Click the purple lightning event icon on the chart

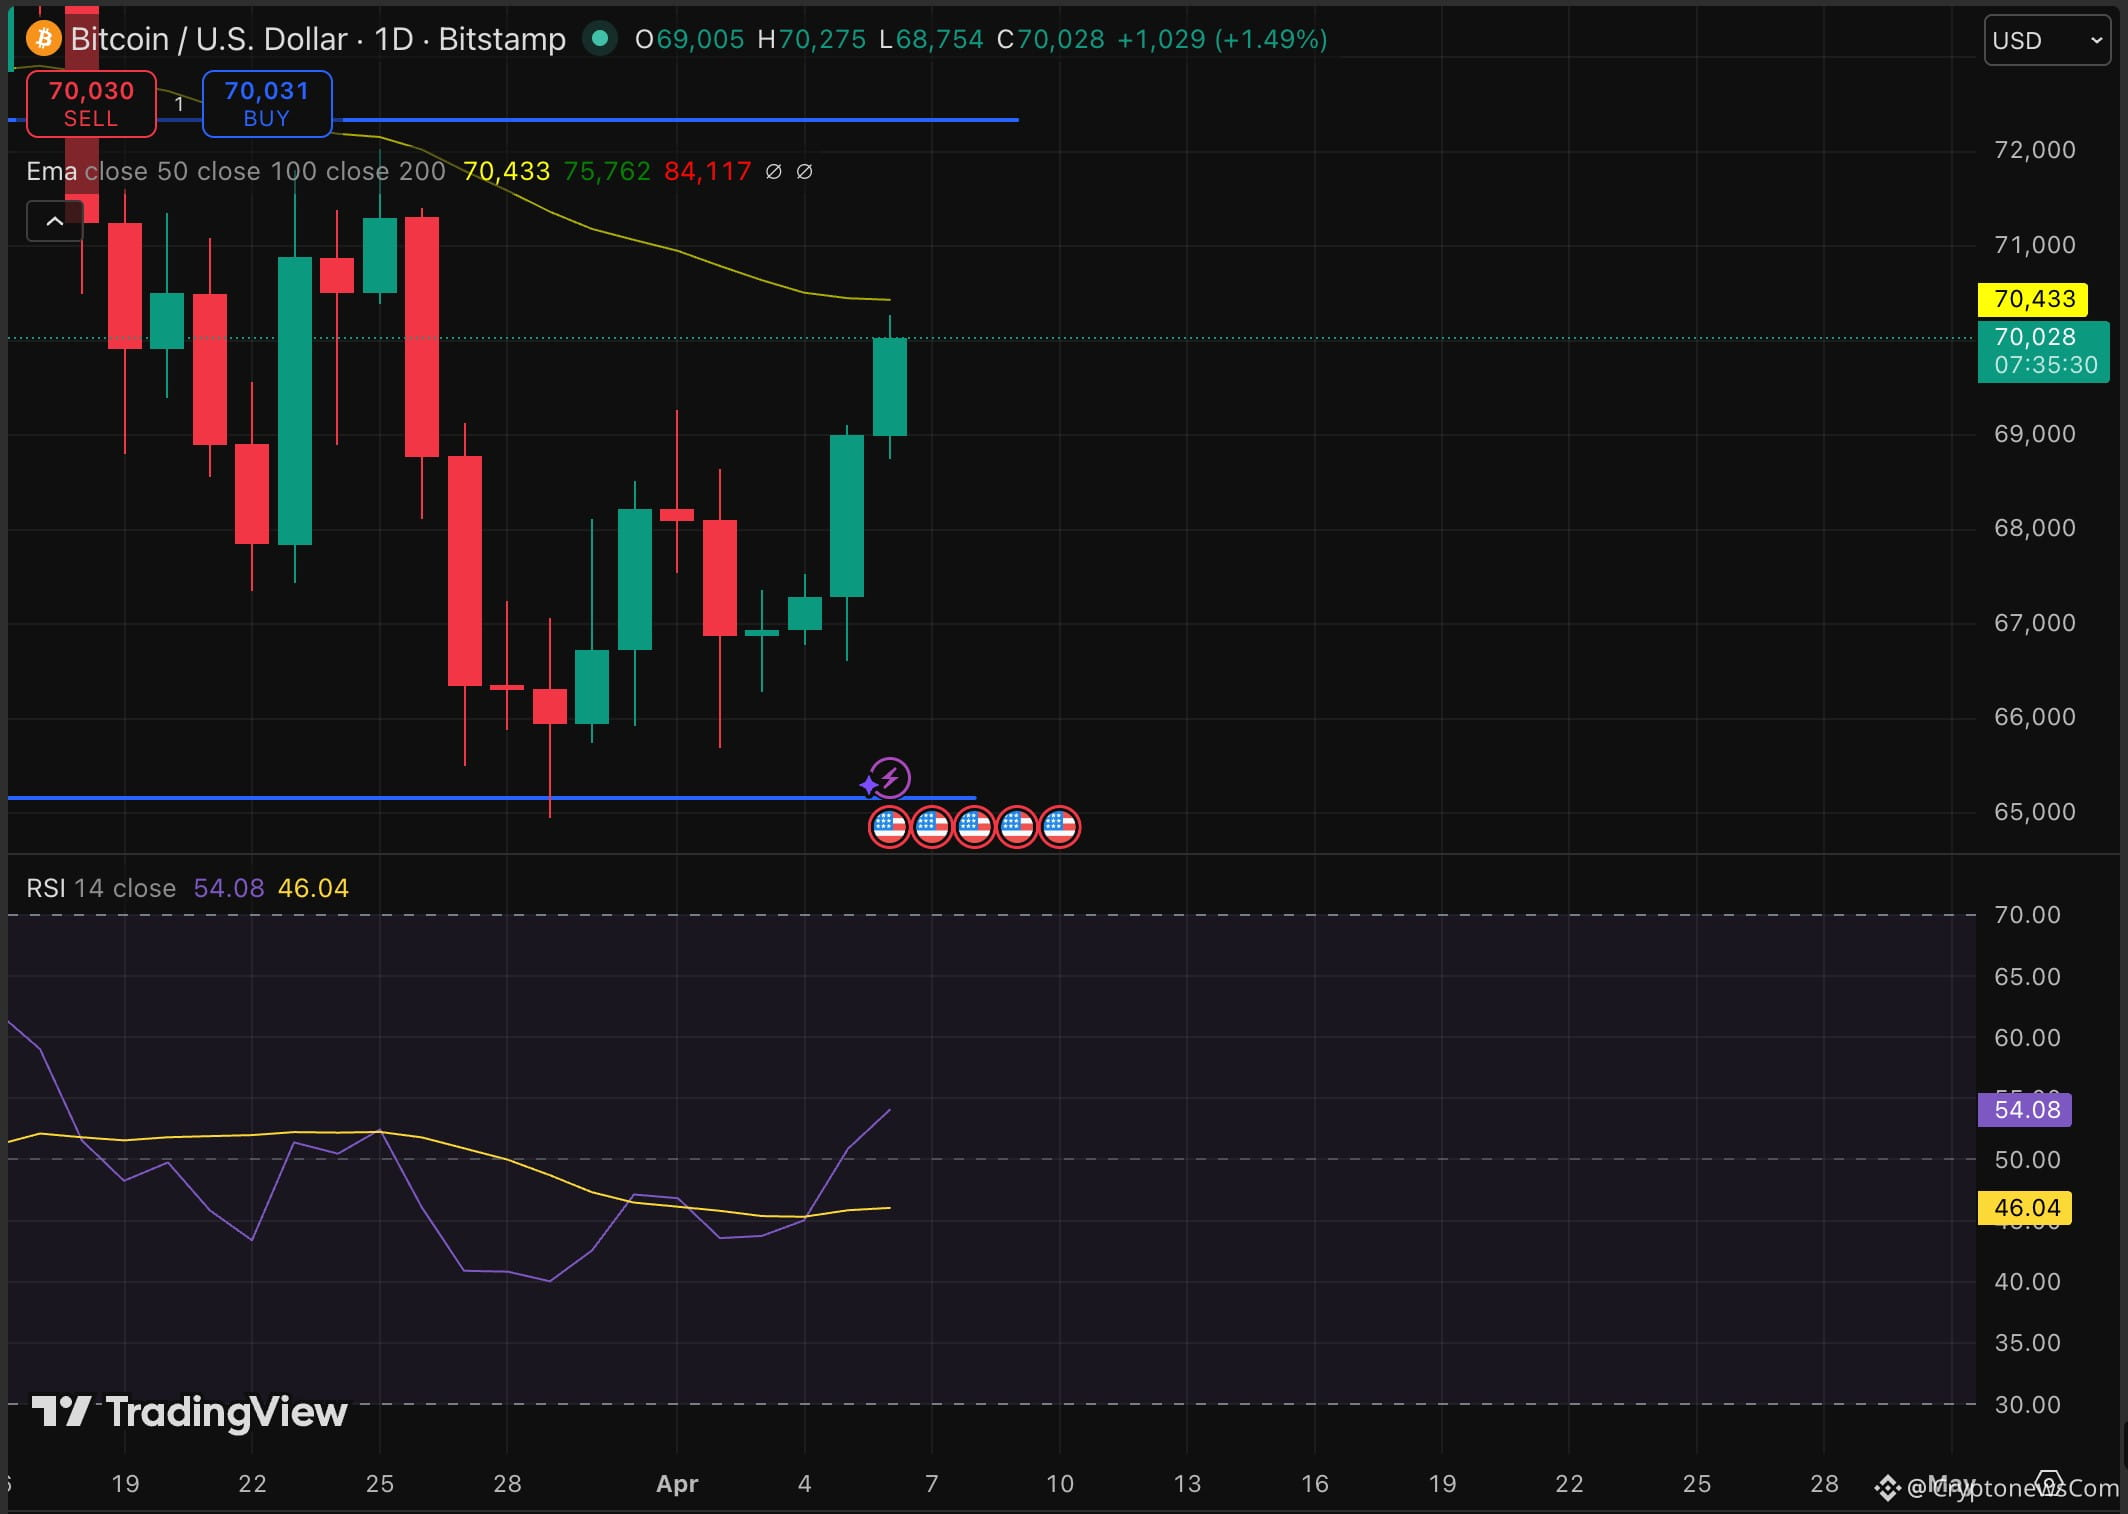coord(888,779)
